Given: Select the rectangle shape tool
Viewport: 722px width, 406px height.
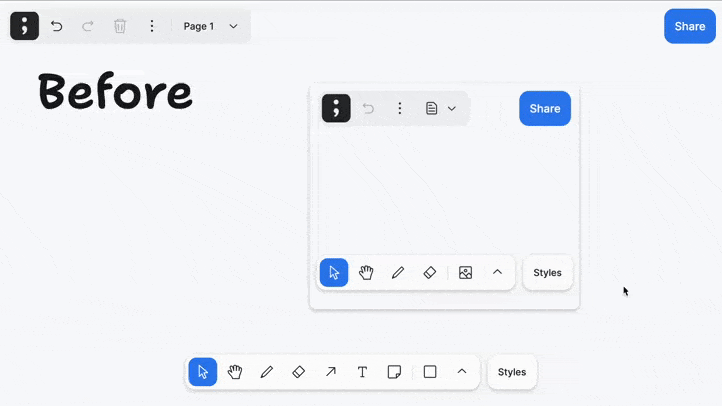Looking at the screenshot, I should [x=430, y=372].
